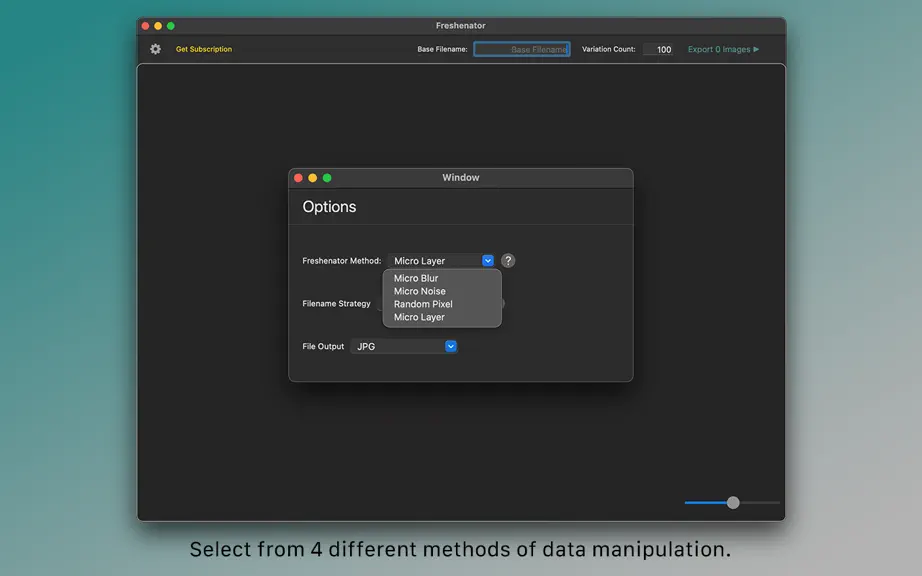The width and height of the screenshot is (922, 576).
Task: Click the zoom slider thumb in main window
Action: tap(733, 503)
